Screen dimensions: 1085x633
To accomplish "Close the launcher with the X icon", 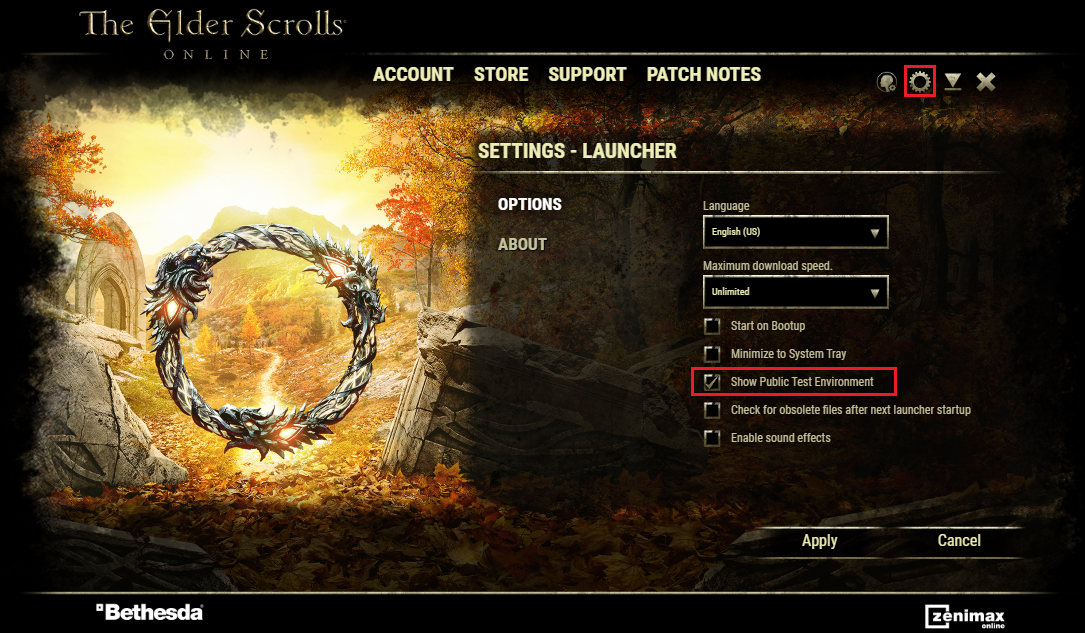I will [985, 82].
